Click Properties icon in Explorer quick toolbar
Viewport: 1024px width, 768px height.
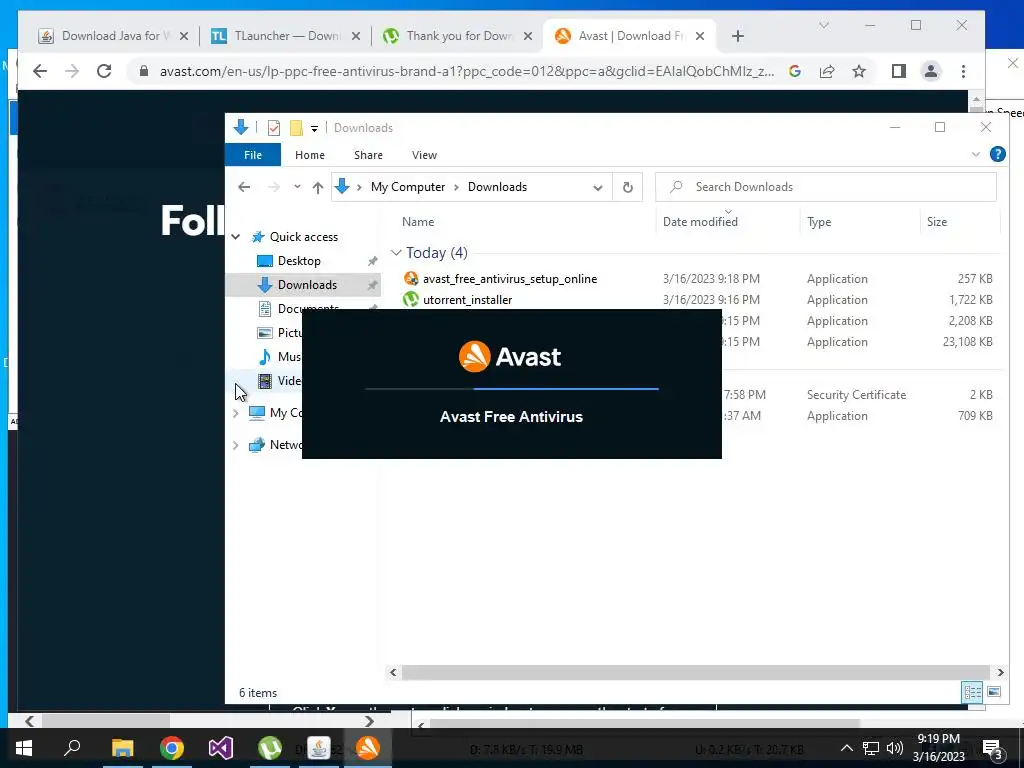[274, 127]
